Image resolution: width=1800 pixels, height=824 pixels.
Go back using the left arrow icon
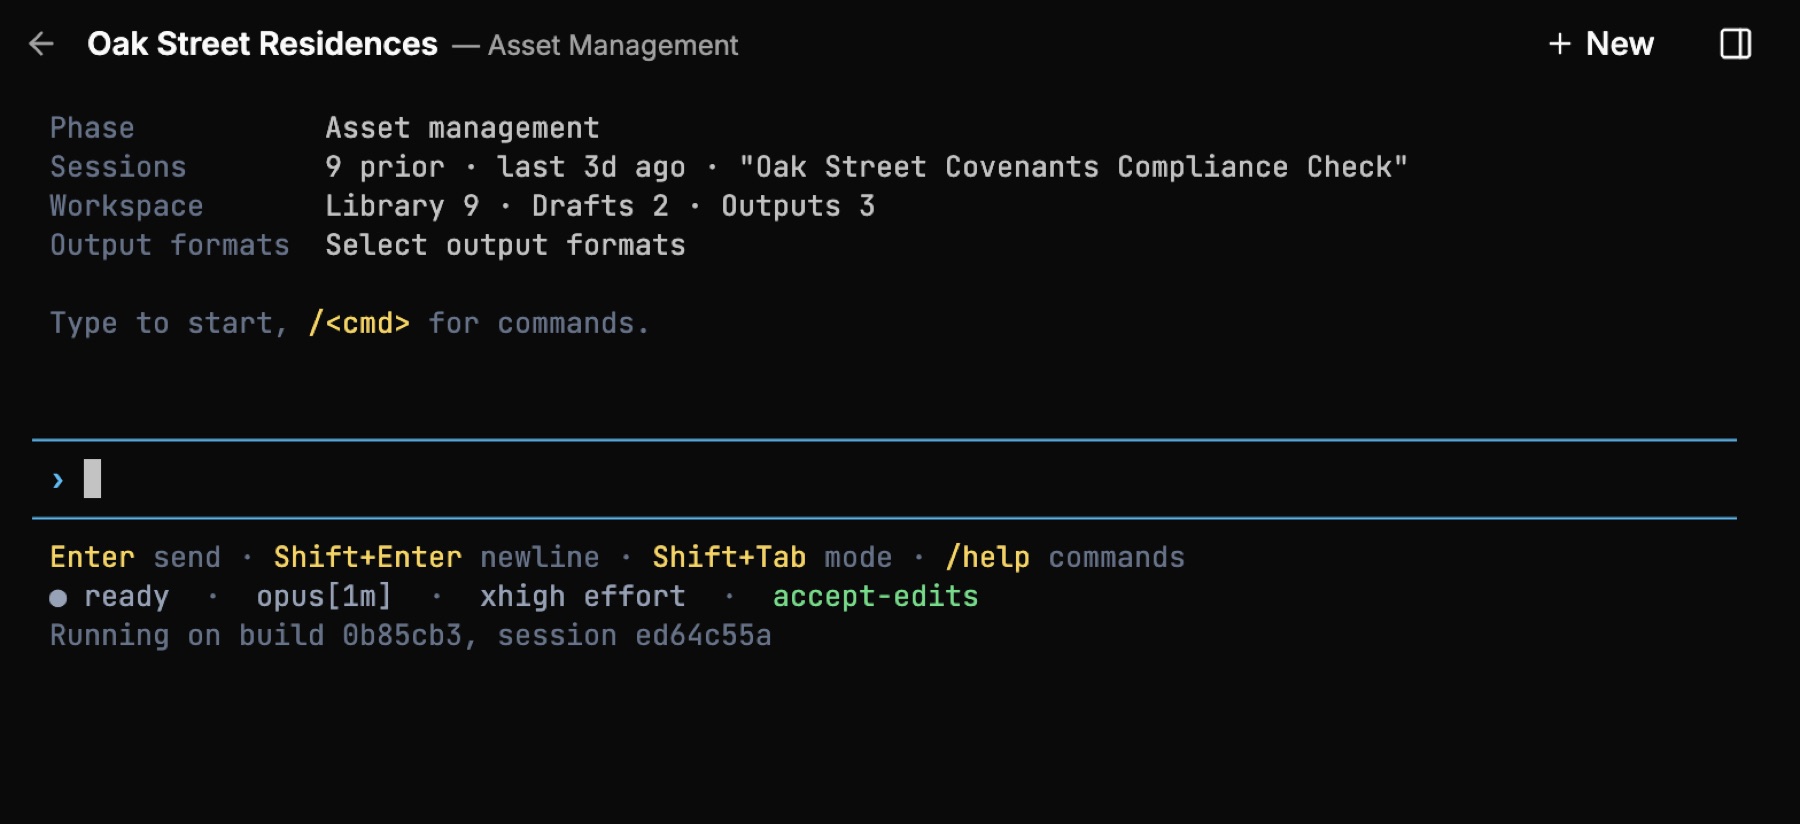41,44
